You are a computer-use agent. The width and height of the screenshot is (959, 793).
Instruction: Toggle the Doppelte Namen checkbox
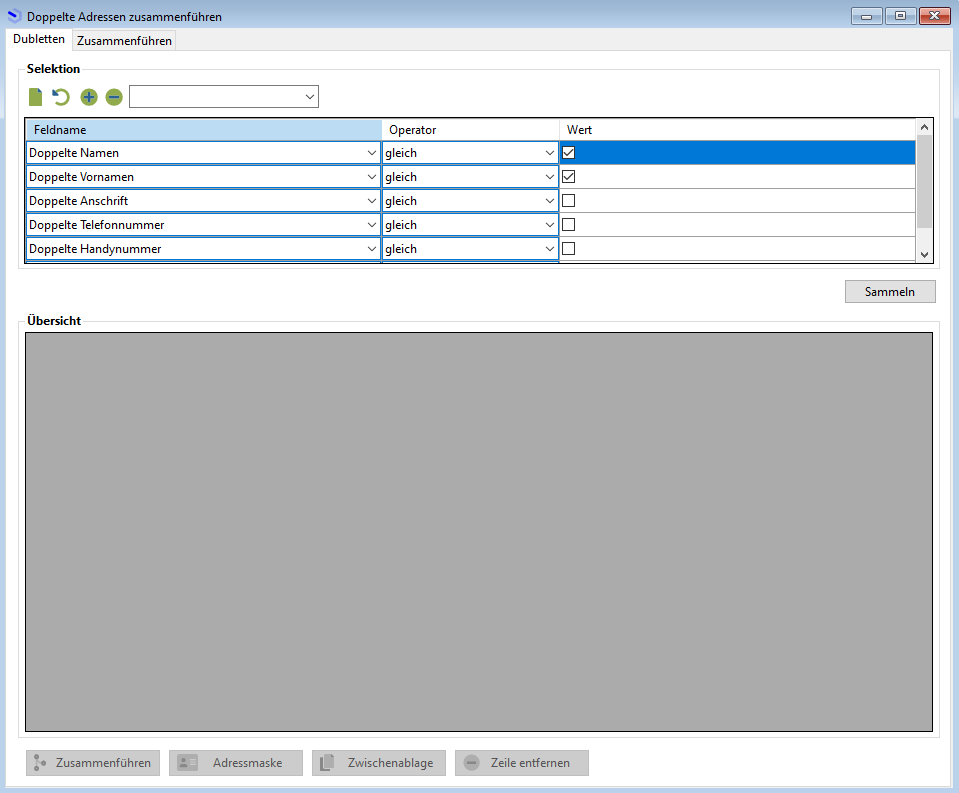click(568, 153)
